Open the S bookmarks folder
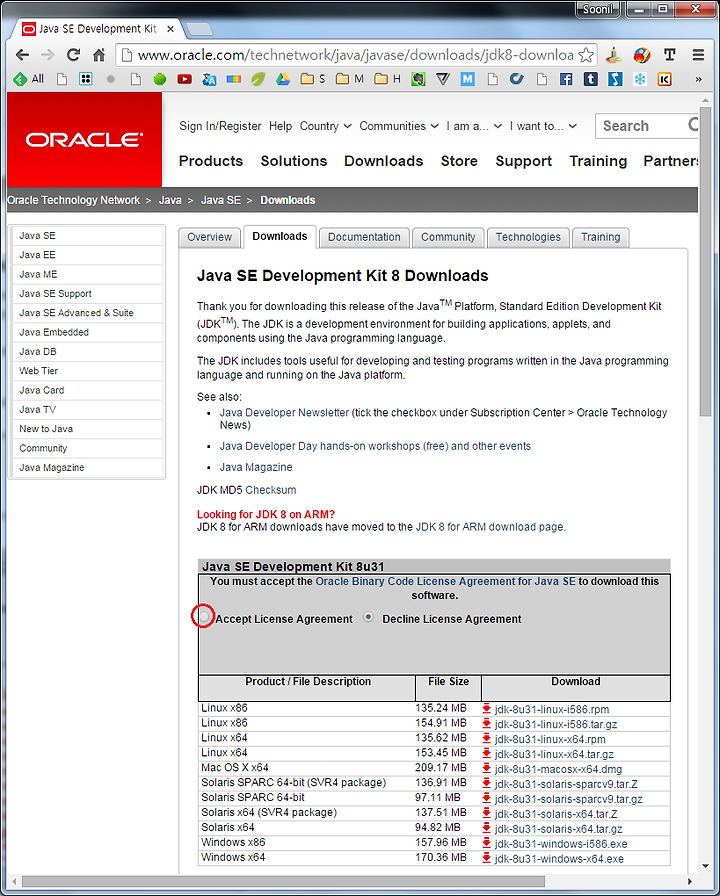This screenshot has width=720, height=896. point(313,79)
